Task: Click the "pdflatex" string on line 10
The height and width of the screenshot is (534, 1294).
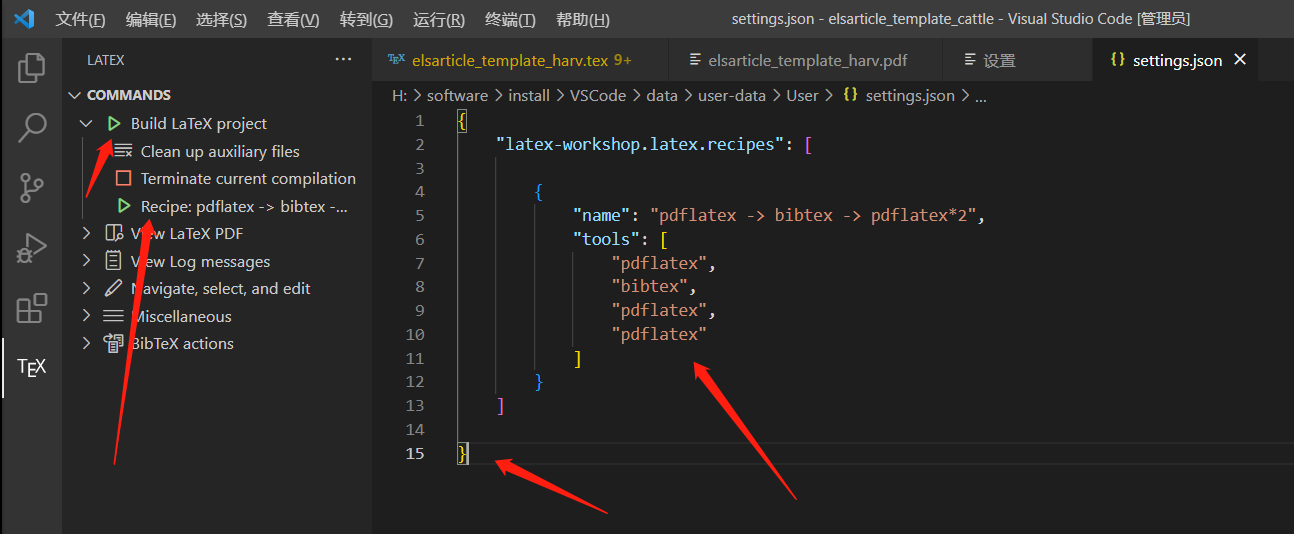Action: 658,334
